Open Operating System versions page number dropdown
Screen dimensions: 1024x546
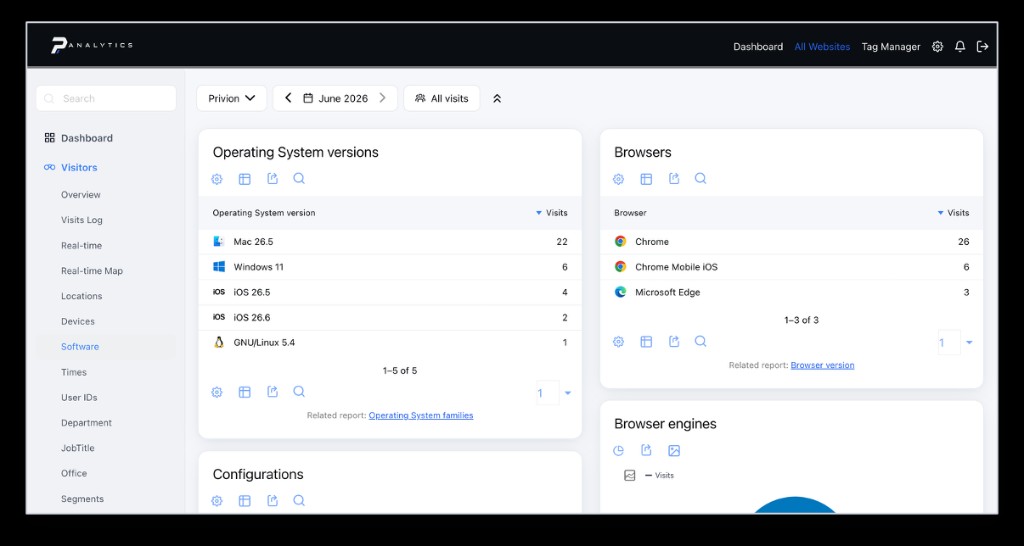[554, 393]
